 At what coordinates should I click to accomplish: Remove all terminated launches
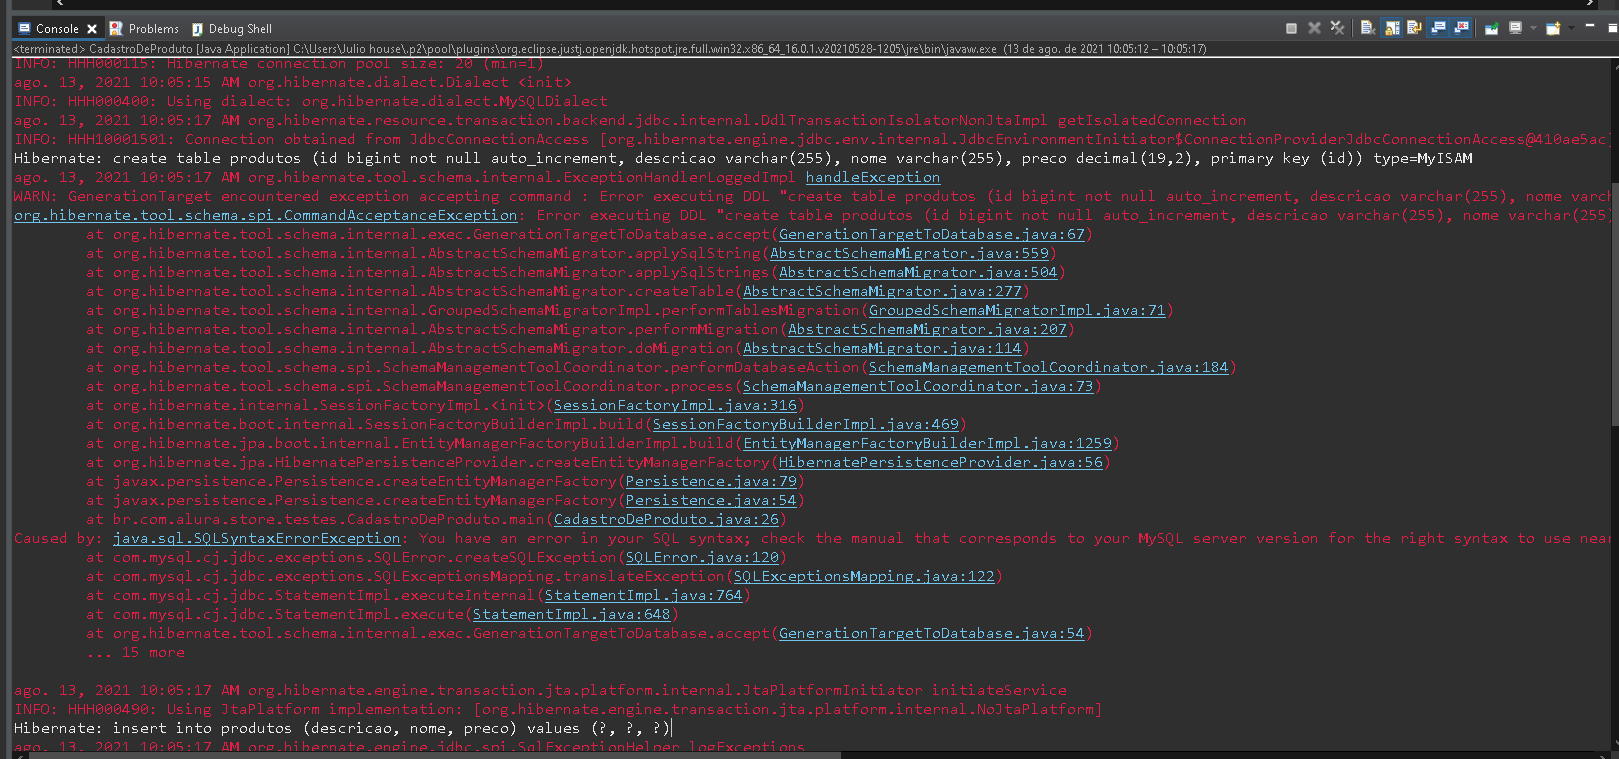click(1337, 28)
